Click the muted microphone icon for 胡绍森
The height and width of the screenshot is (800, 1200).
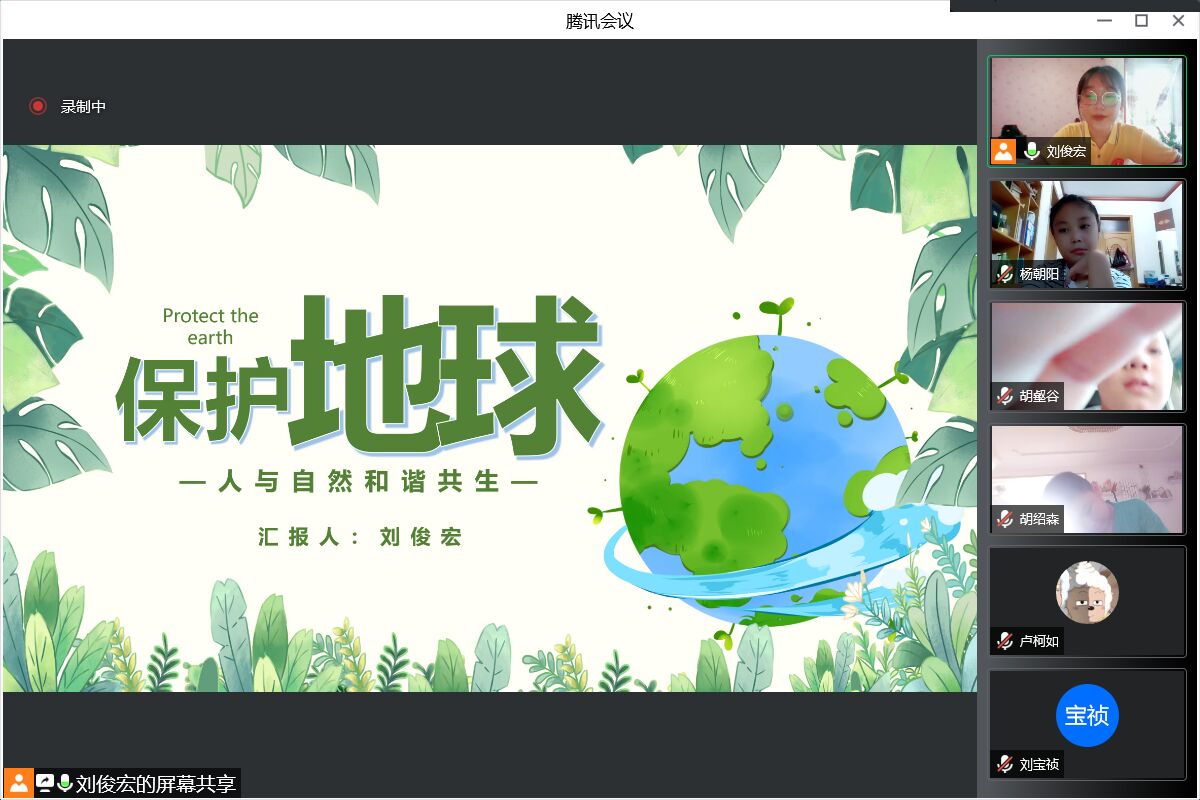coord(1005,519)
